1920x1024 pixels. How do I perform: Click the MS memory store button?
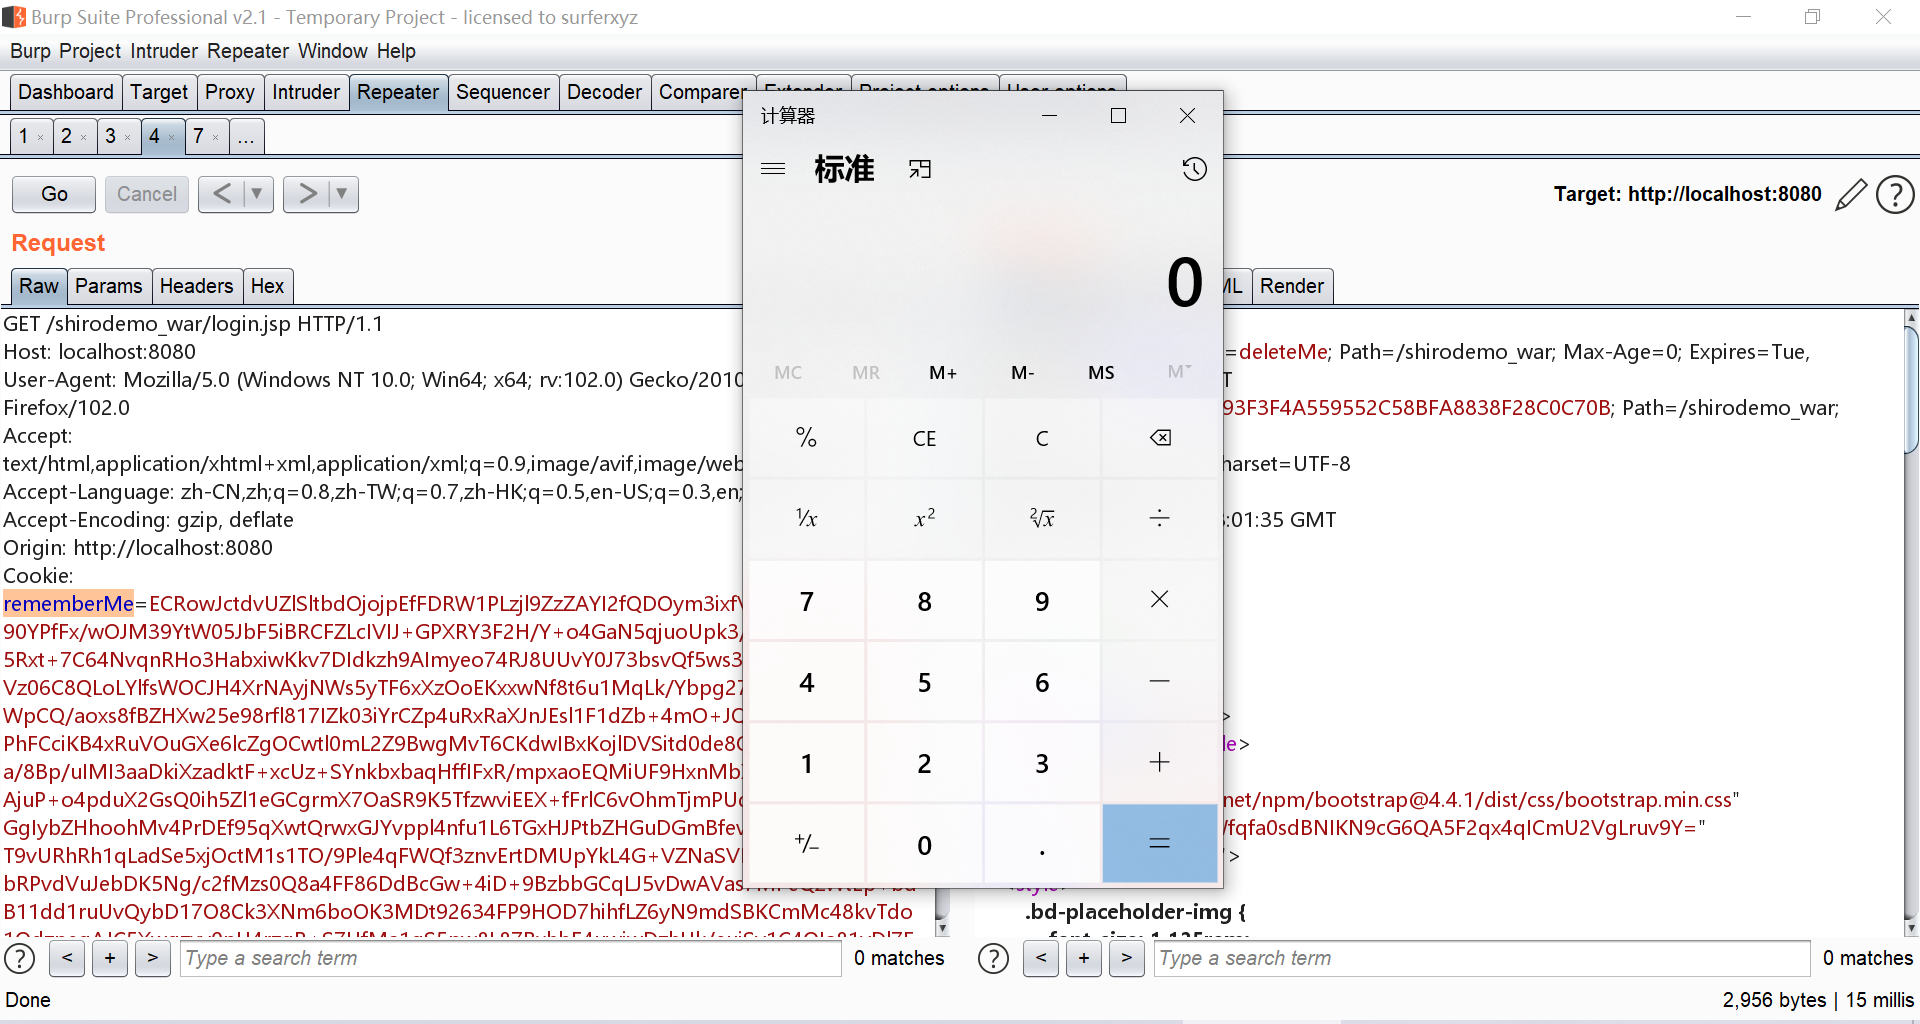1101,373
